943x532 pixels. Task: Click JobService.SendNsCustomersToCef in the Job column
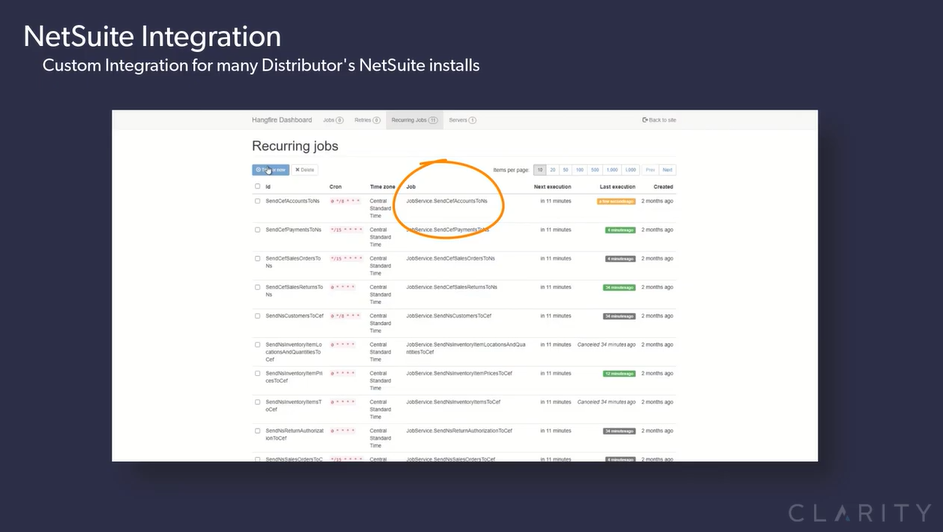point(449,316)
